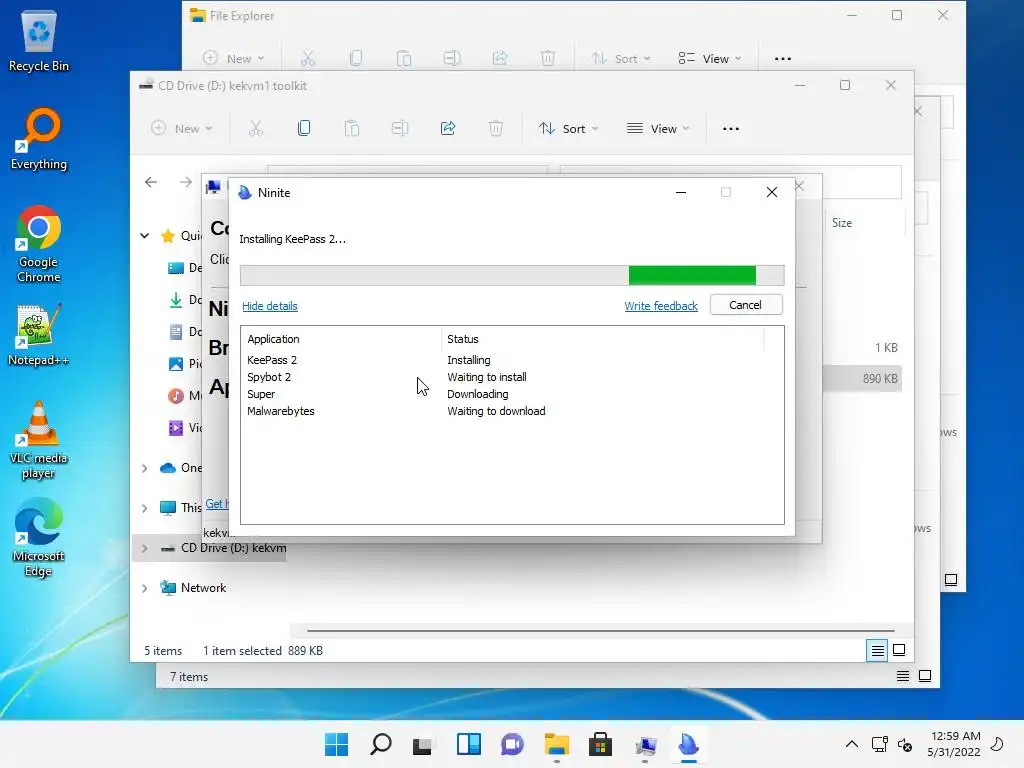The image size is (1024, 768).
Task: Open Google Chrome desktop icon
Action: click(x=39, y=244)
